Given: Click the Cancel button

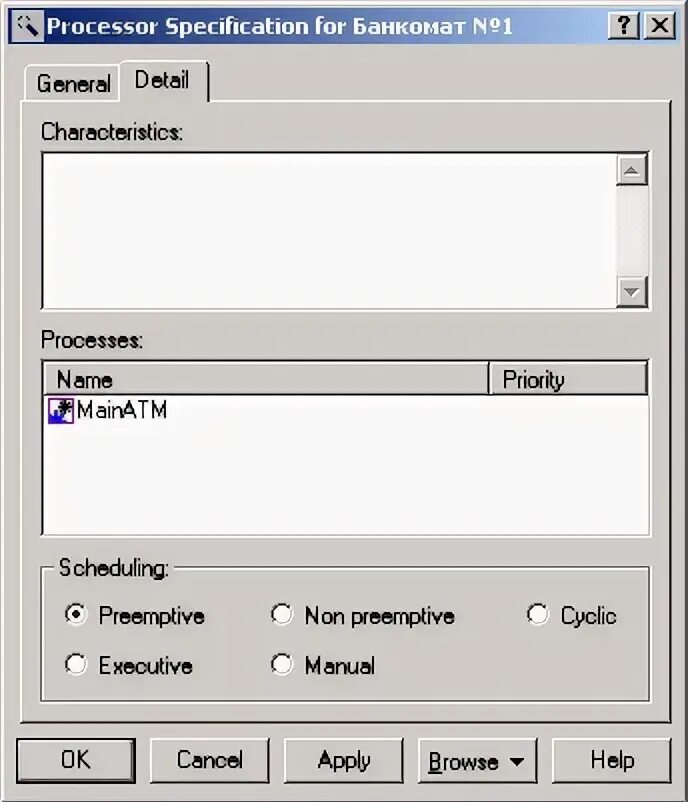Looking at the screenshot, I should pyautogui.click(x=210, y=761).
